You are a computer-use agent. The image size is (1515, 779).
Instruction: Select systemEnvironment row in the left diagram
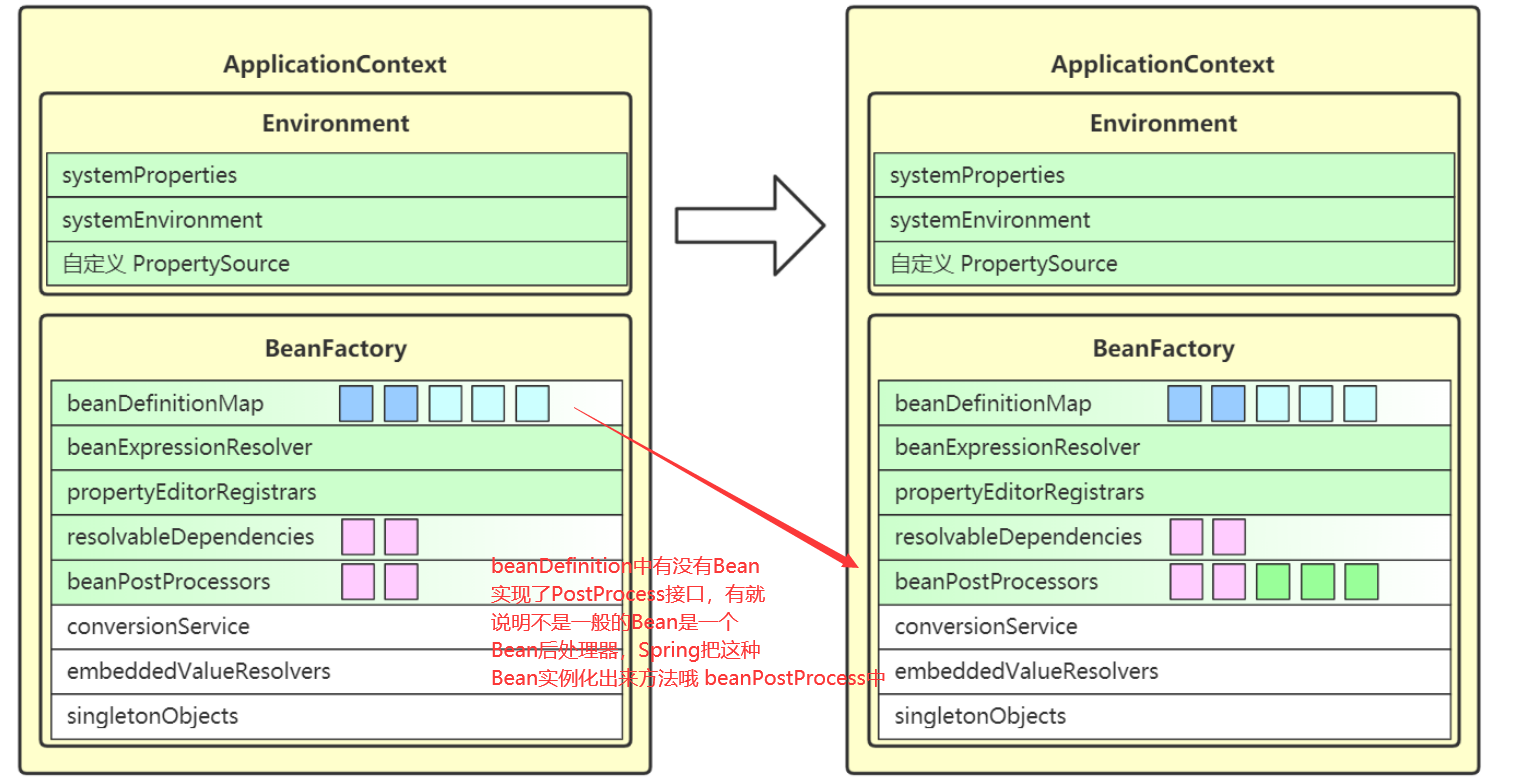tap(337, 220)
